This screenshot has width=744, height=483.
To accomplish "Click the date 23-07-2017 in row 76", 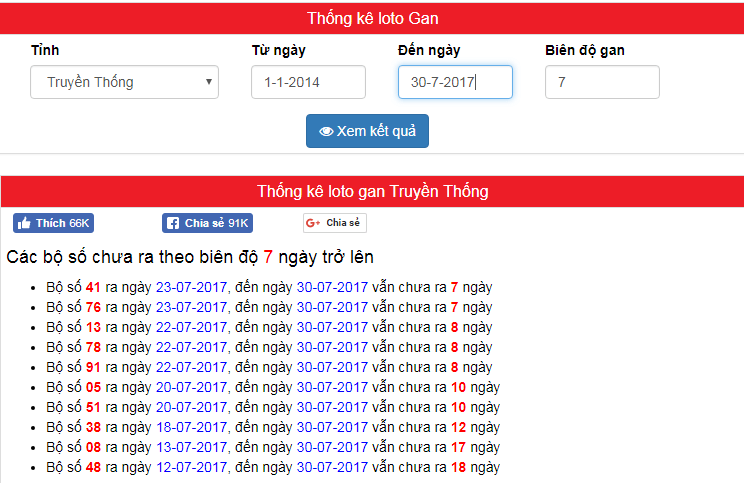I will 191,307.
